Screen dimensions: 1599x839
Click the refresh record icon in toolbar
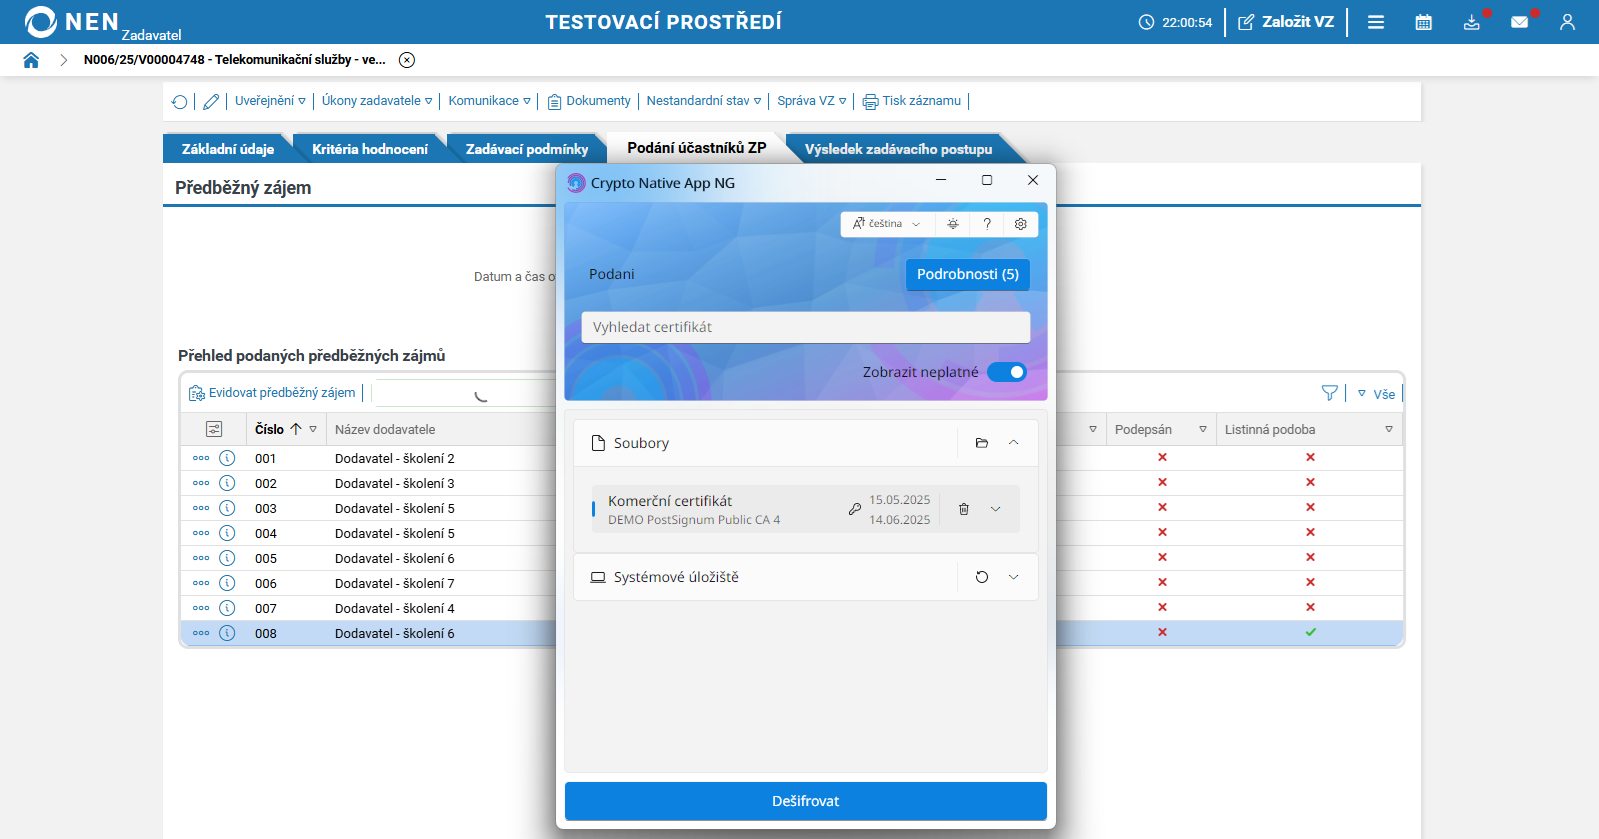click(179, 101)
